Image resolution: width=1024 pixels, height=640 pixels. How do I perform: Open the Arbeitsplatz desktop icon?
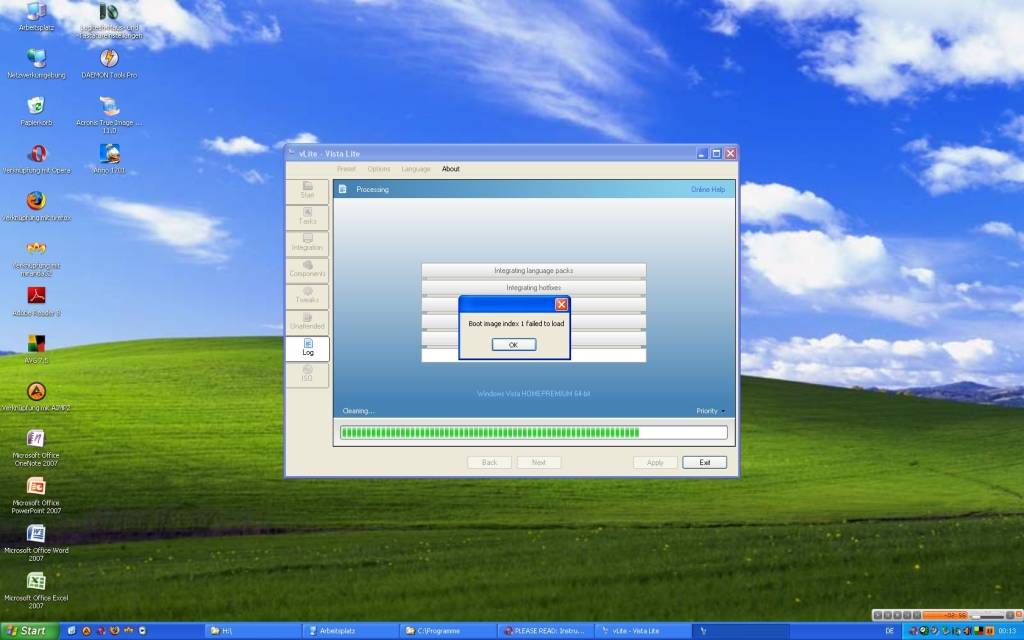(x=36, y=17)
